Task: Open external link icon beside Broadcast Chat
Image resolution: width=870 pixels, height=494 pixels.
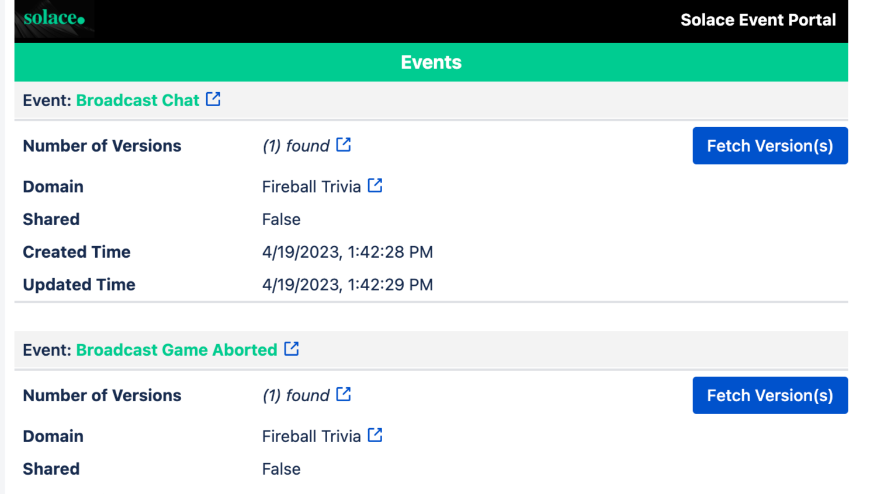Action: click(x=213, y=100)
